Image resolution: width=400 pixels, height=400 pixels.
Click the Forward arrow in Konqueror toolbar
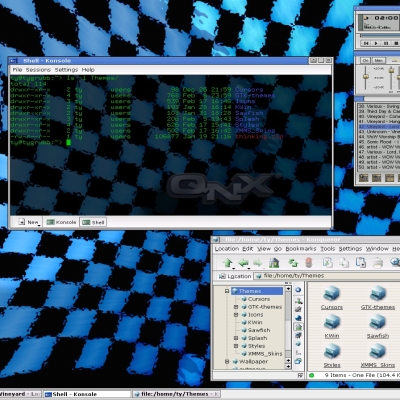coord(258,263)
